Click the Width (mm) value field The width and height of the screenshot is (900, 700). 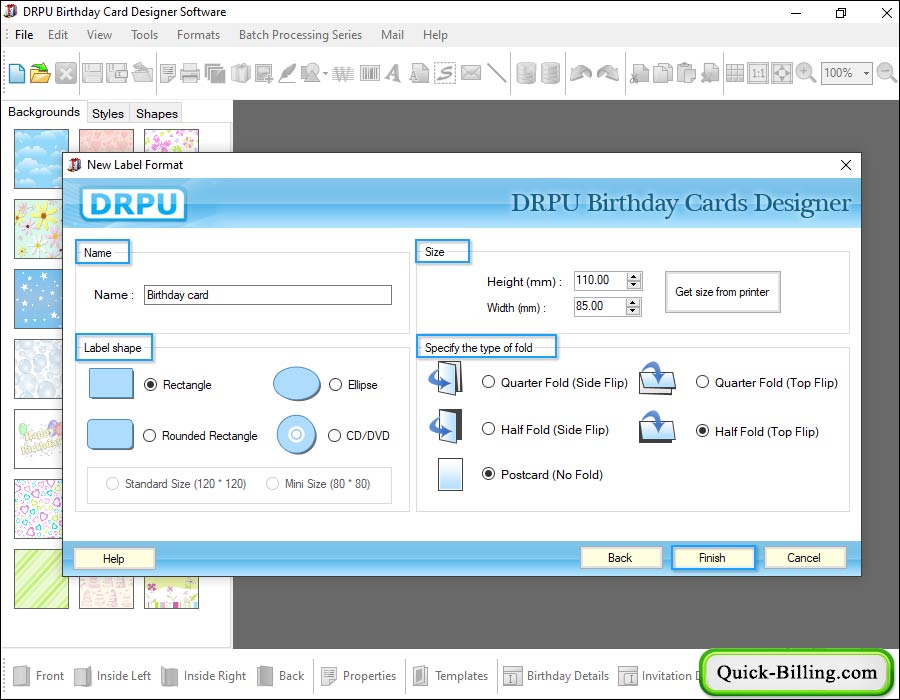(600, 306)
